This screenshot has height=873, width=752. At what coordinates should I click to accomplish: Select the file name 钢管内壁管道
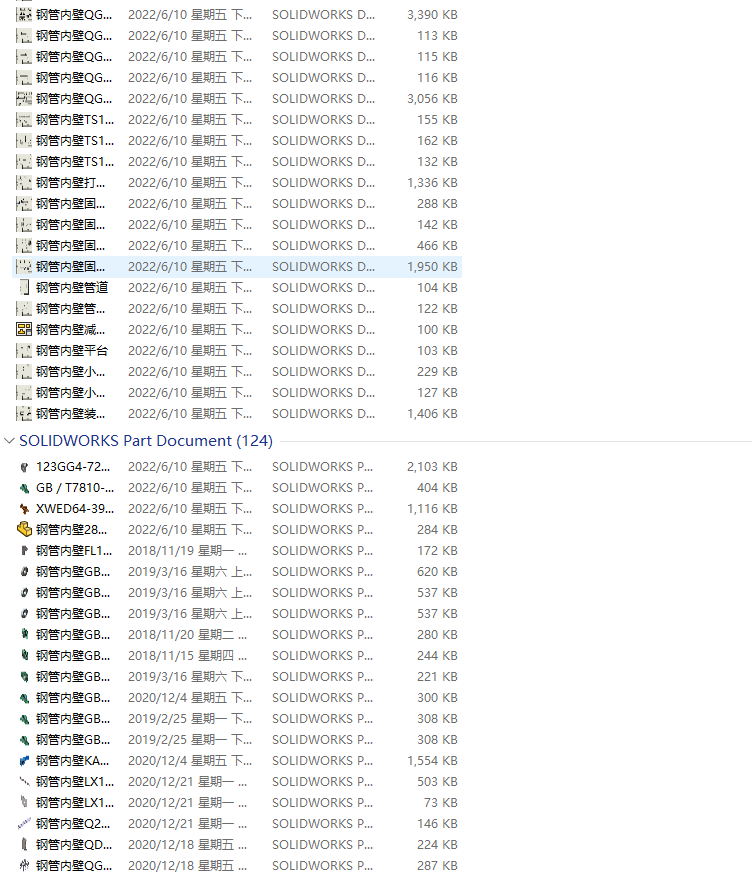click(72, 288)
